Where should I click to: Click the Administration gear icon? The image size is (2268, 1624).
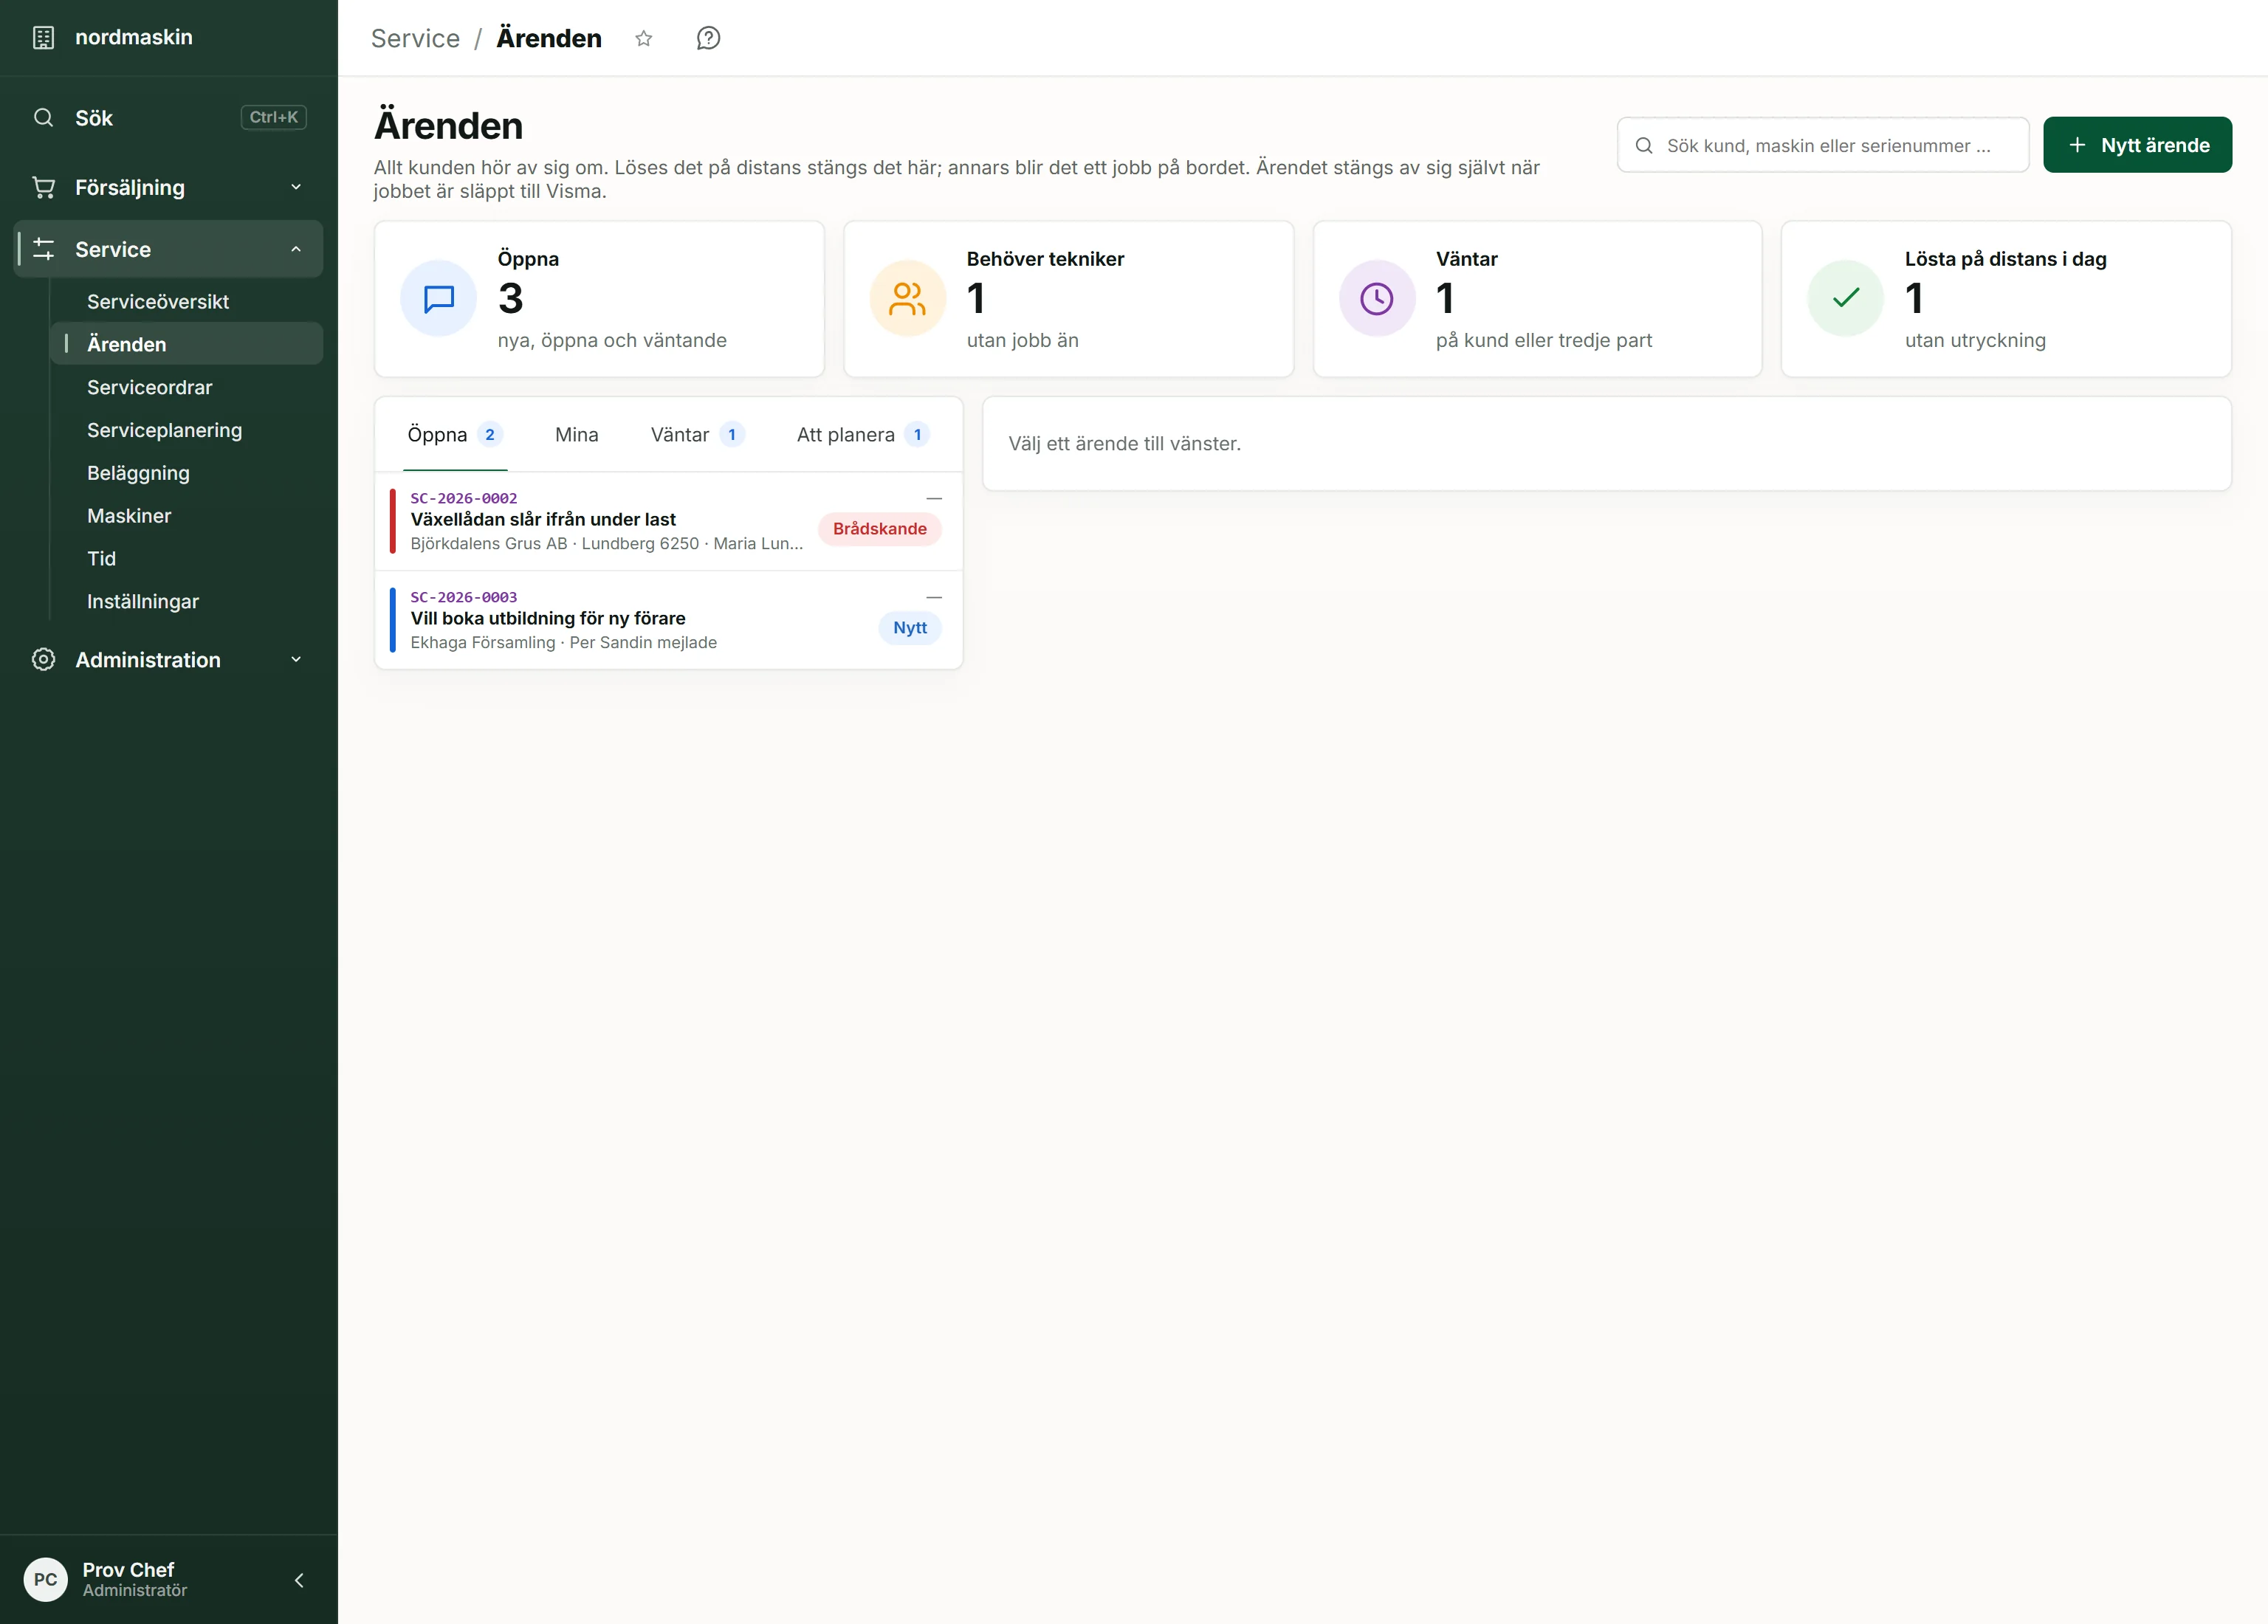(43, 660)
